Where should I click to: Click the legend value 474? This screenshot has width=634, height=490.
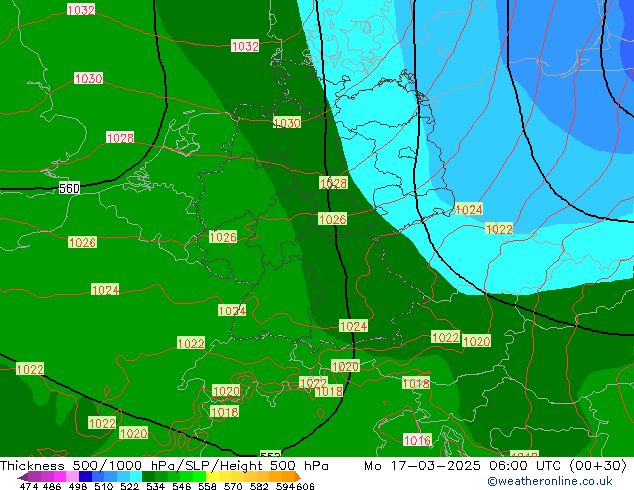pyautogui.click(x=29, y=486)
